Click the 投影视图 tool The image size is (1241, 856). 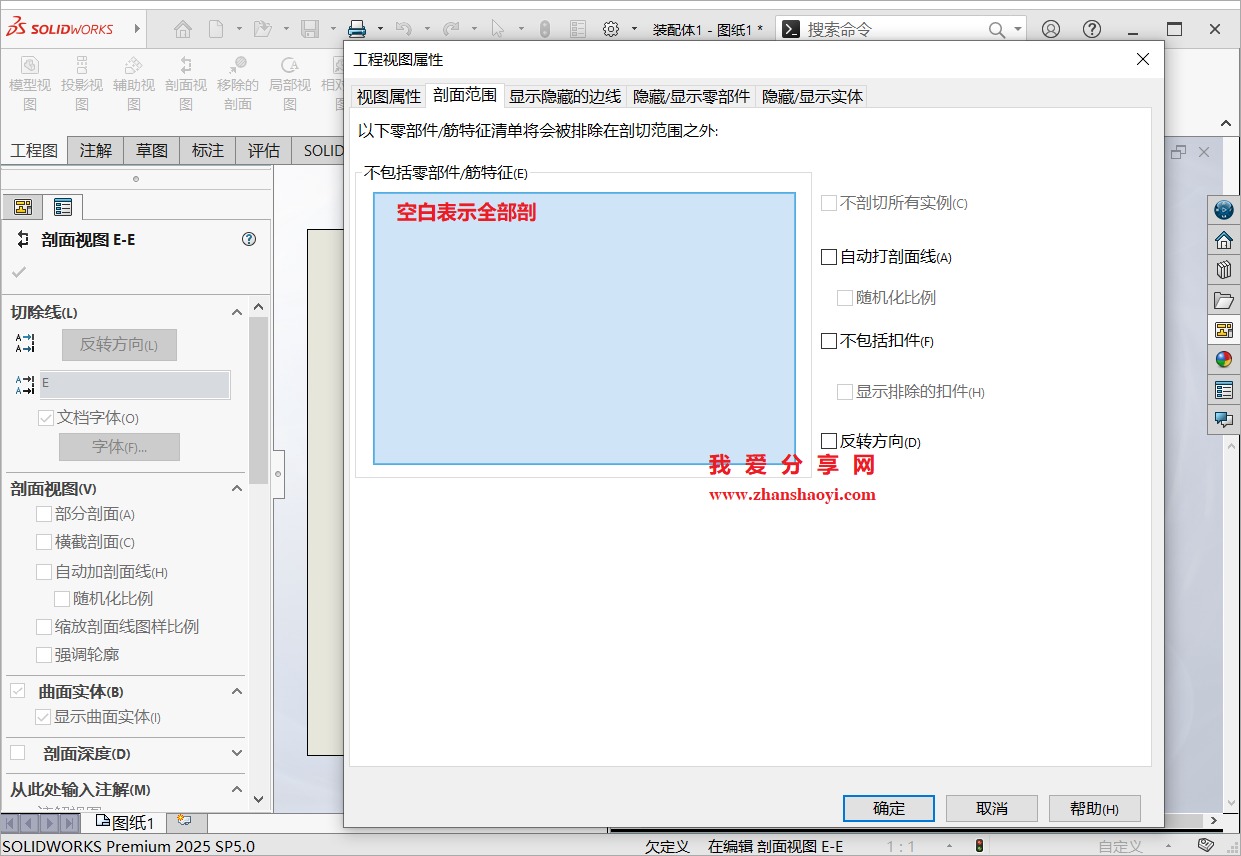(x=82, y=83)
